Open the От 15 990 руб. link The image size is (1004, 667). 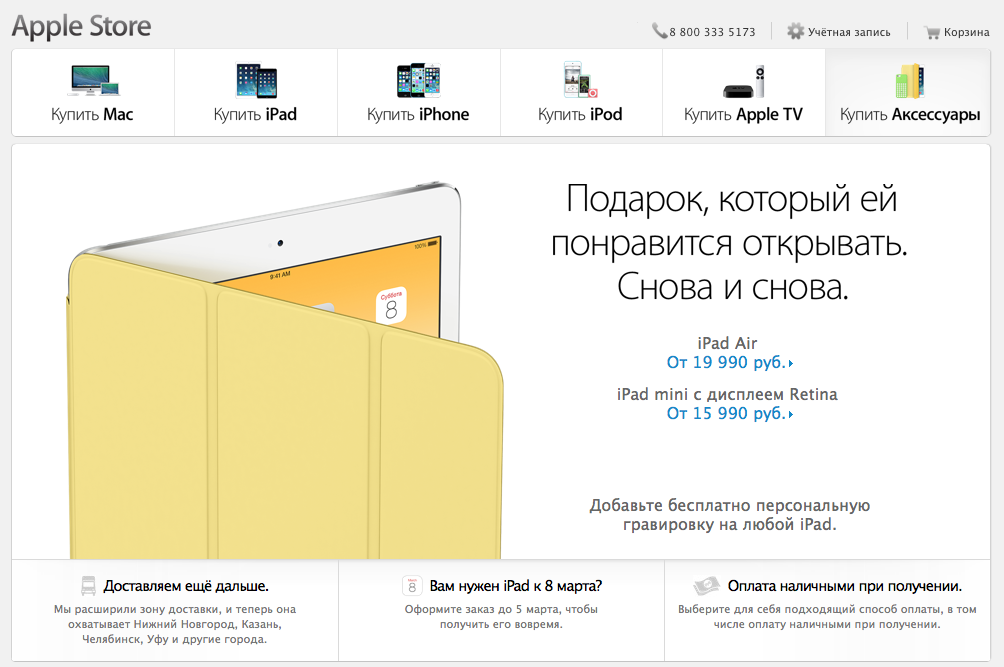[x=730, y=414]
